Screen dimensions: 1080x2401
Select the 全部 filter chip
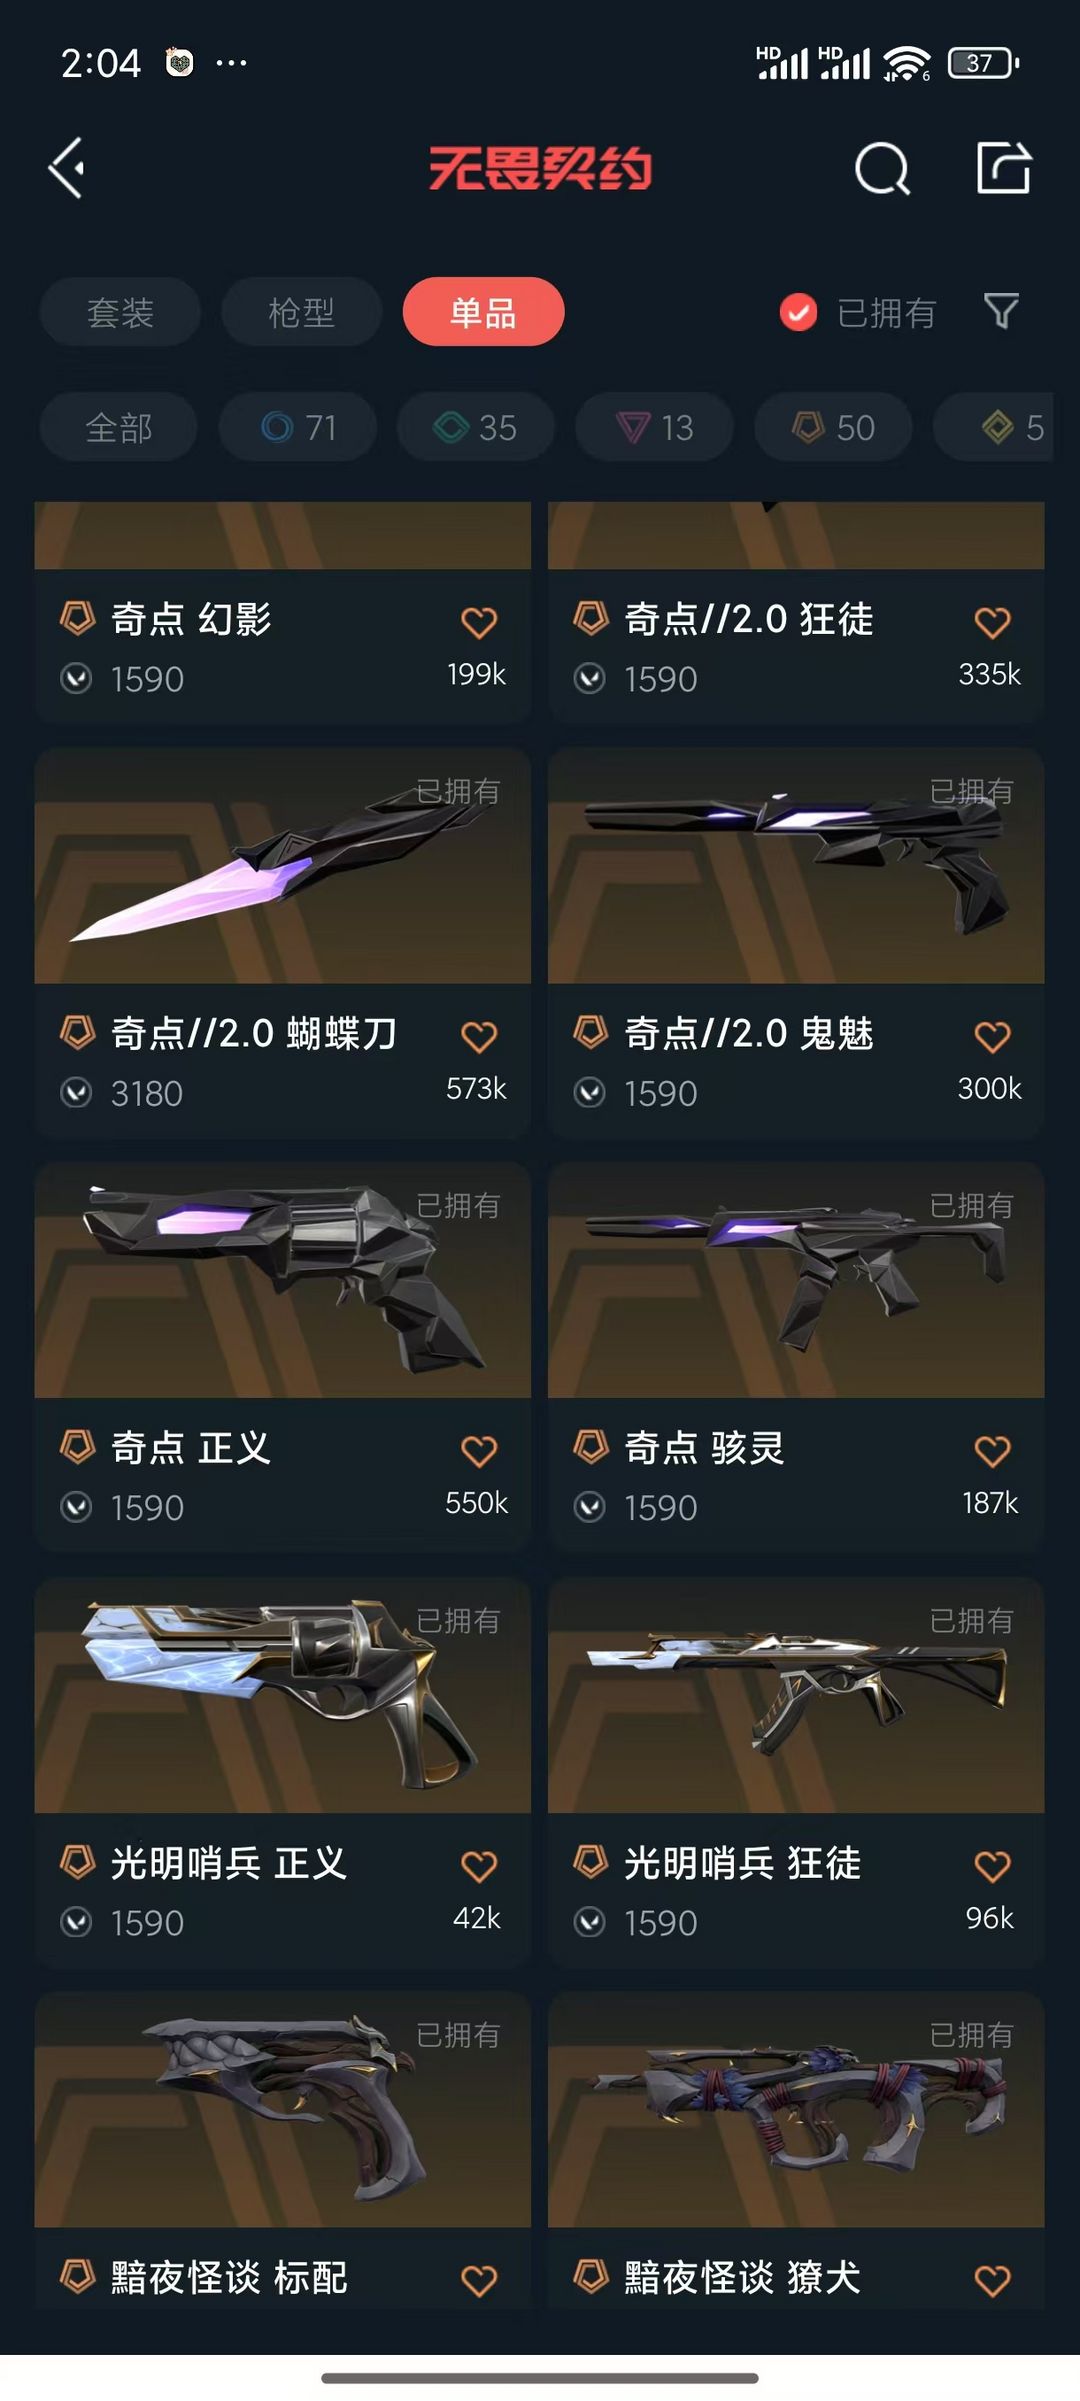pyautogui.click(x=118, y=427)
